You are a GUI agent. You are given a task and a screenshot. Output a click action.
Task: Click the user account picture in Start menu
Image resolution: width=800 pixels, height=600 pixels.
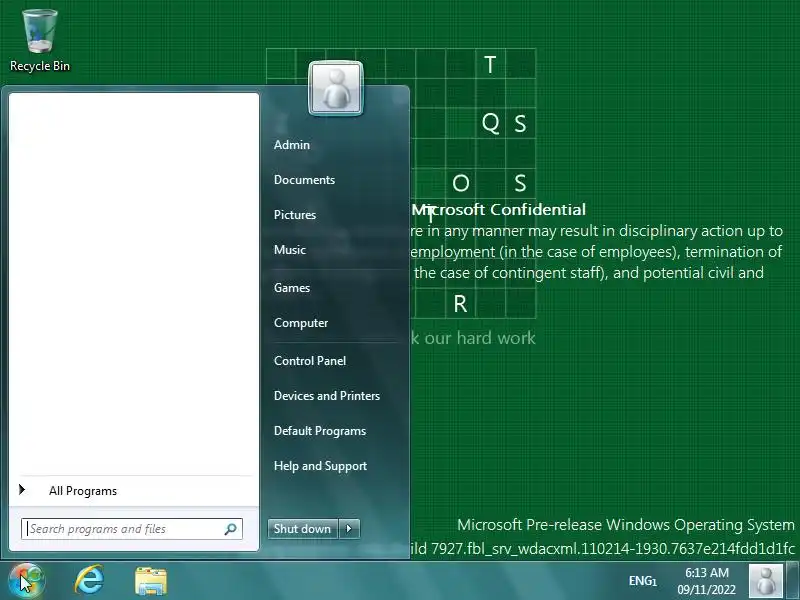336,88
